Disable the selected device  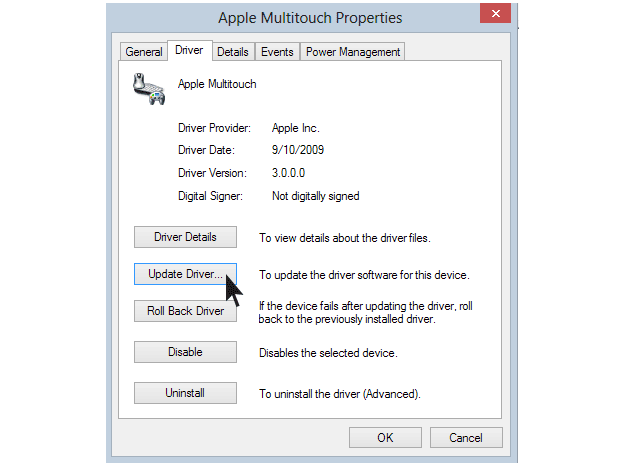click(185, 352)
